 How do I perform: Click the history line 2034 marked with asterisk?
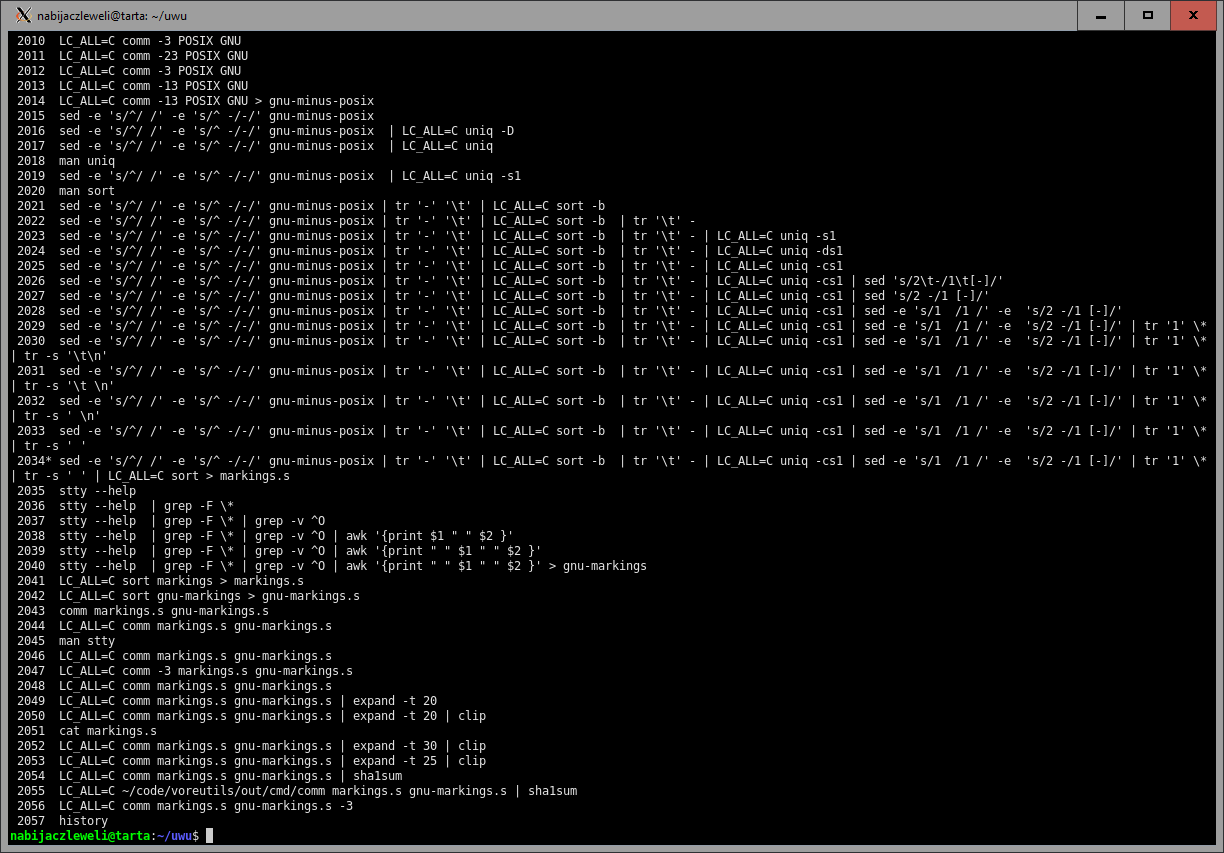(x=33, y=461)
